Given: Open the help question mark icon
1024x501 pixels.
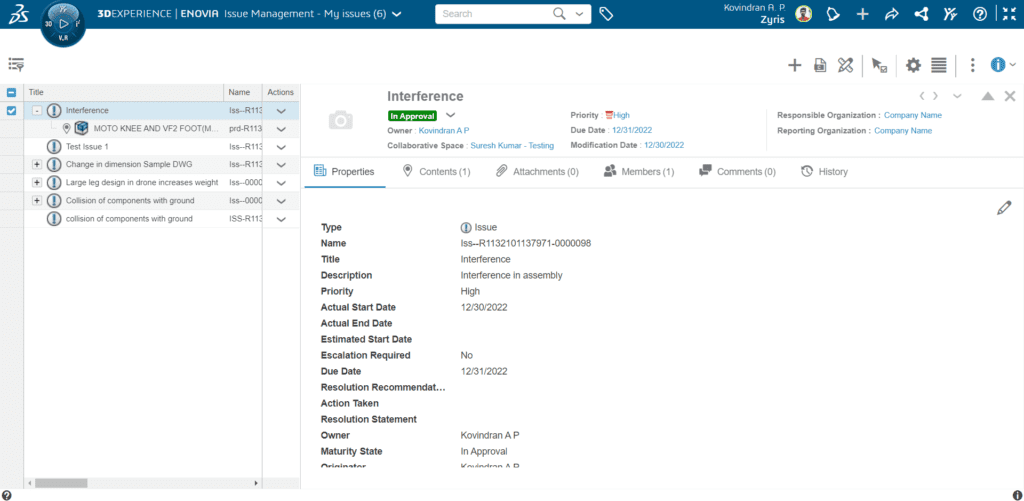Looking at the screenshot, I should tap(980, 14).
